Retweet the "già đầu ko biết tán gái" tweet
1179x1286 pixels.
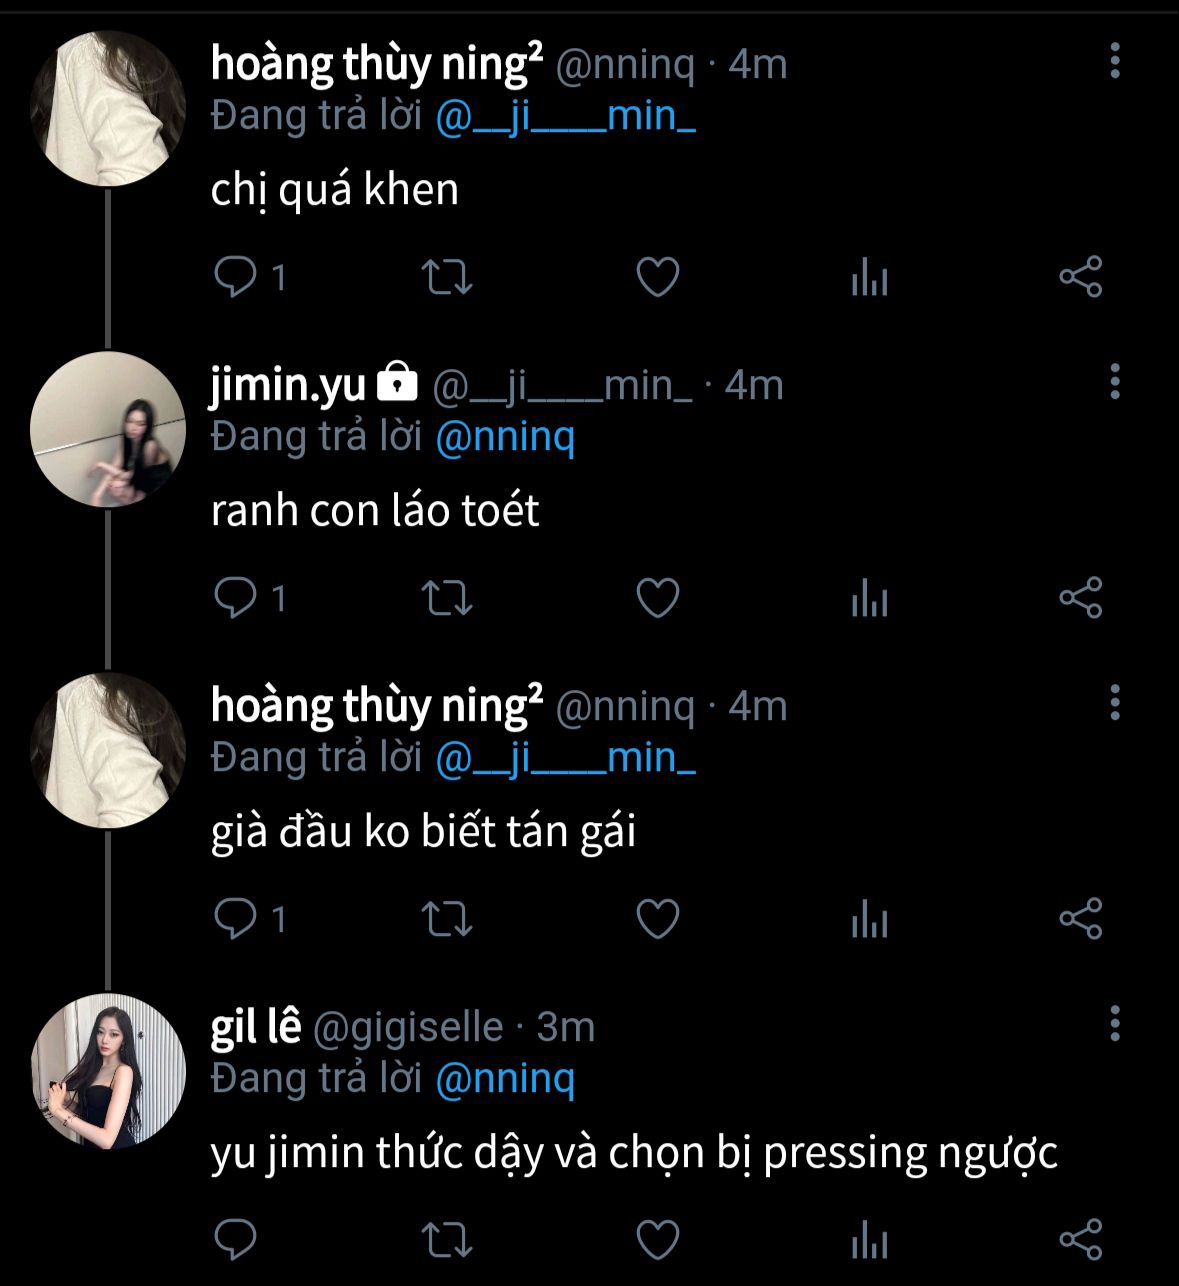click(446, 919)
